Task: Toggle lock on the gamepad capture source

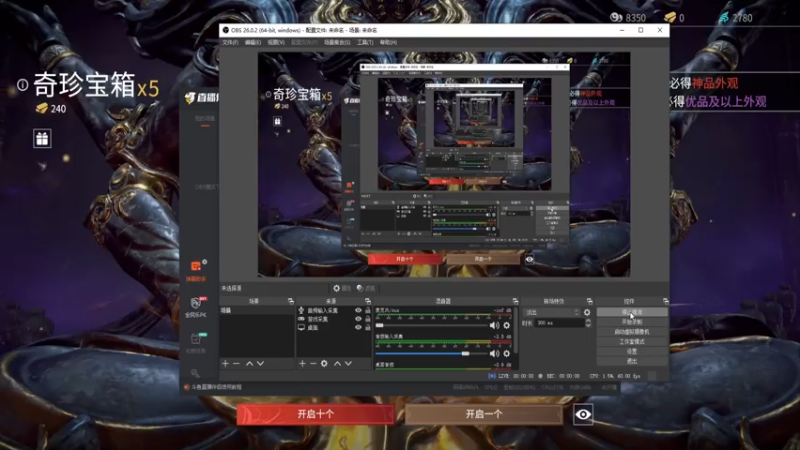Action: [x=367, y=319]
